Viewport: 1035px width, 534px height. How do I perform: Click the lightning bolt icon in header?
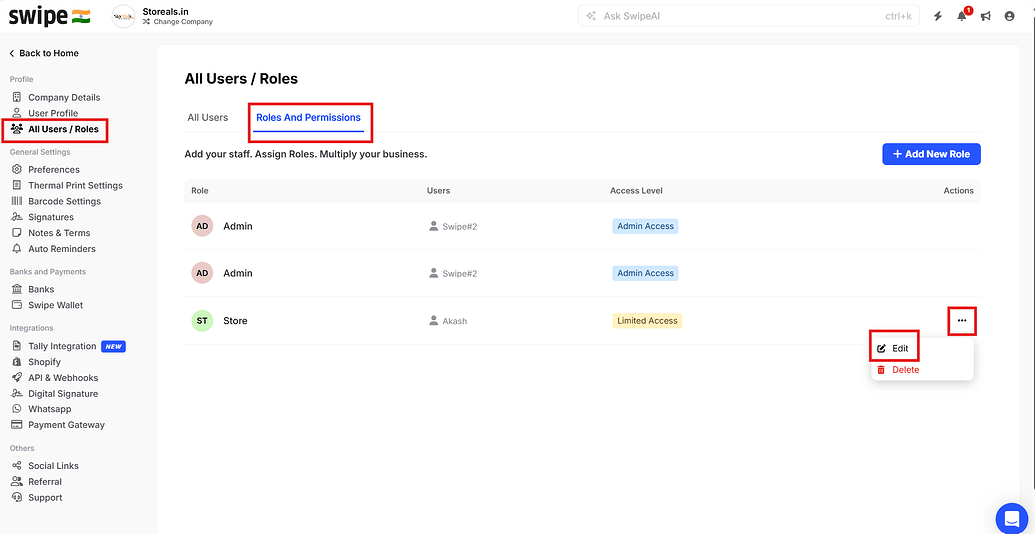[938, 16]
